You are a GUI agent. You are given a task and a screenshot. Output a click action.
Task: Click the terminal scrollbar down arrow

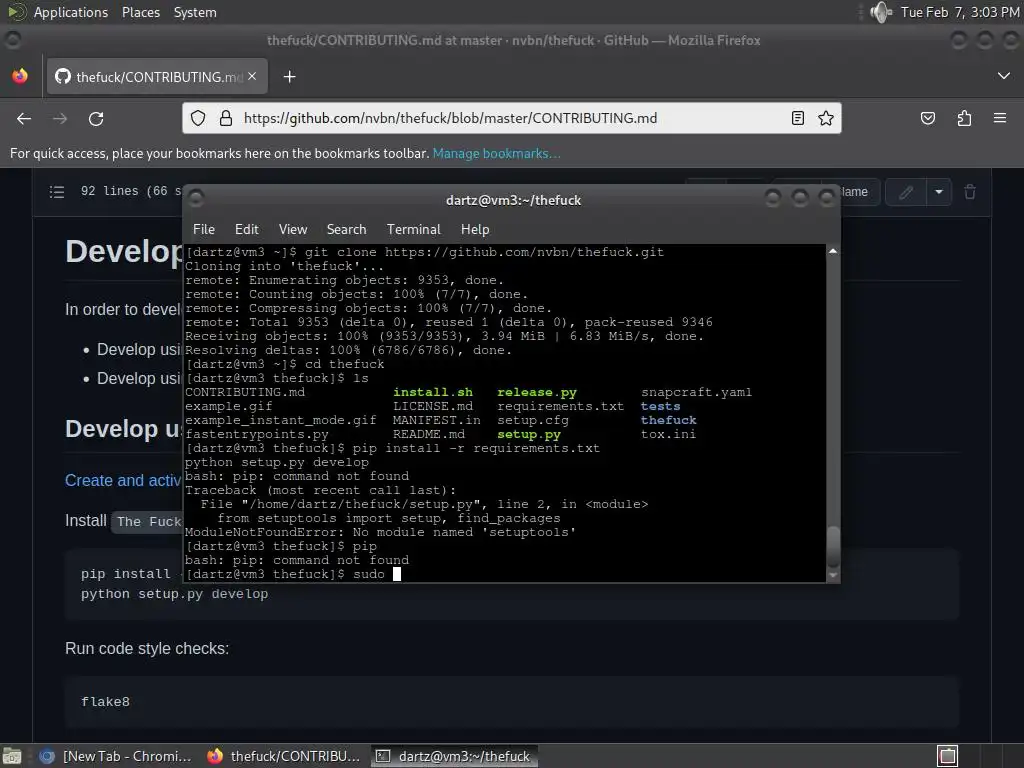pyautogui.click(x=833, y=575)
